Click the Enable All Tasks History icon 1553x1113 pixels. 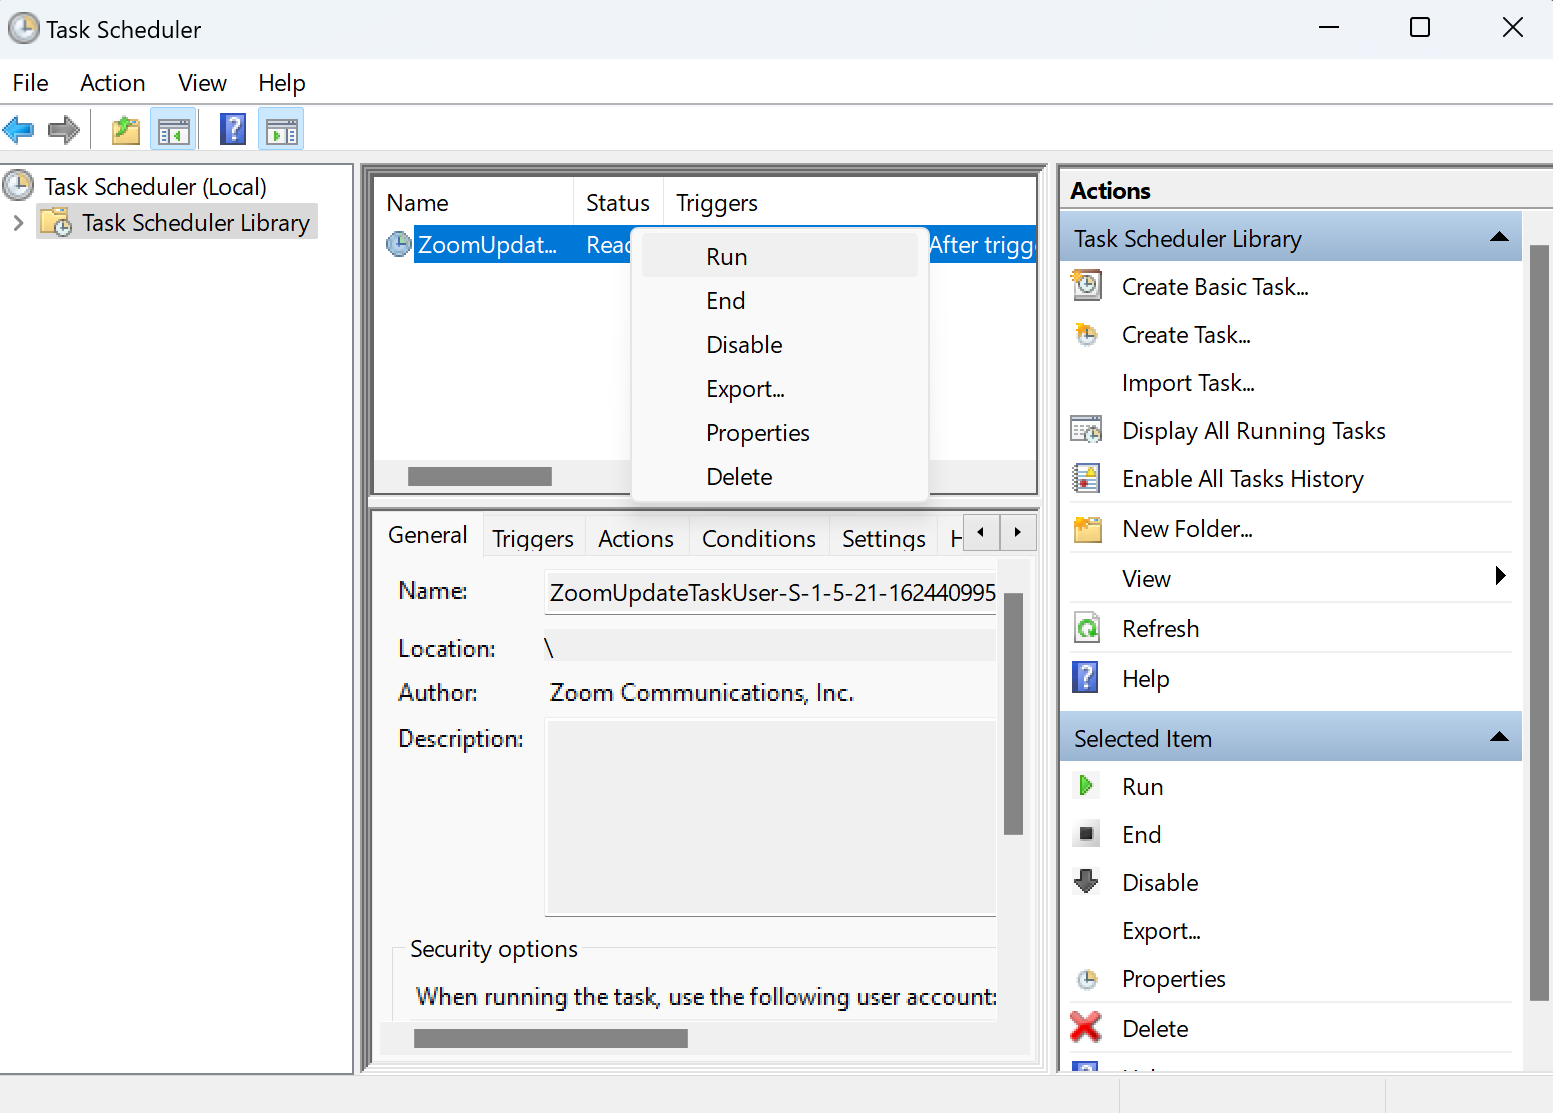[x=1086, y=478]
